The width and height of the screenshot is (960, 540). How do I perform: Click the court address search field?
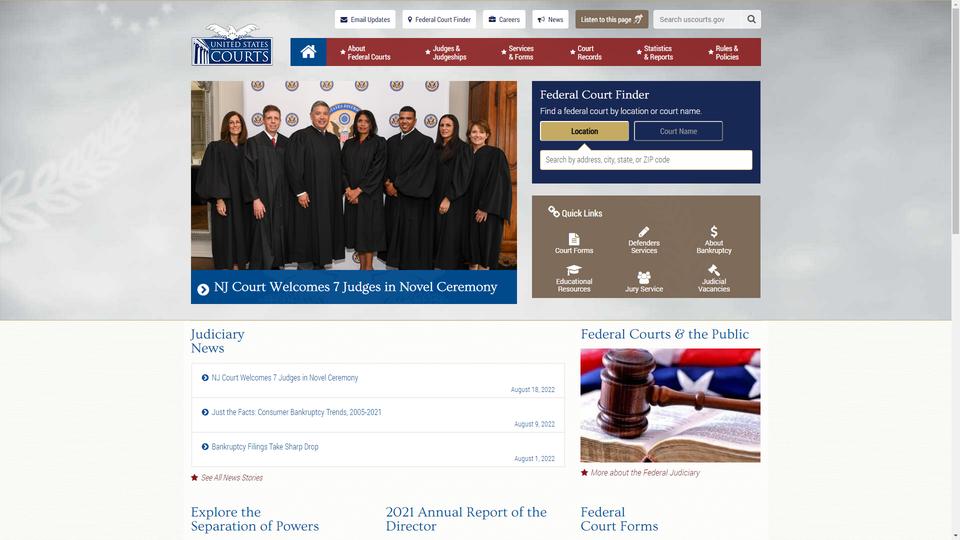pyautogui.click(x=646, y=160)
